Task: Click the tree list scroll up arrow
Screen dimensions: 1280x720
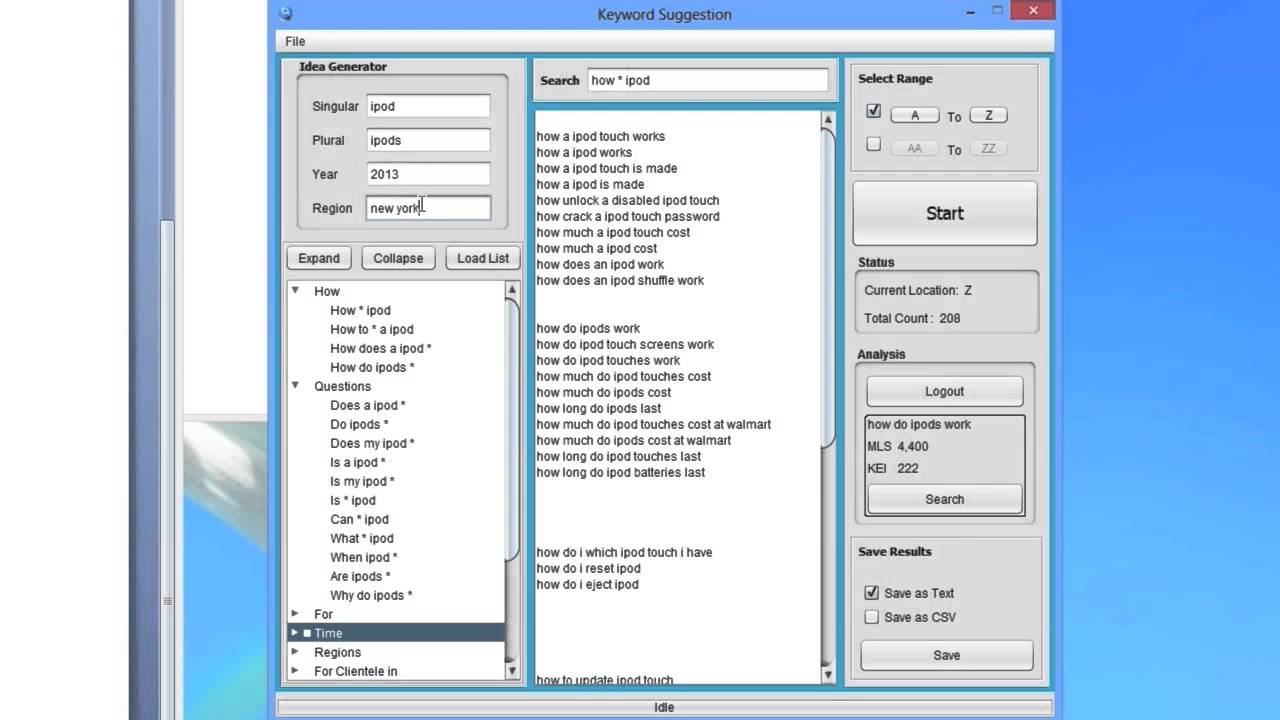Action: tap(512, 289)
